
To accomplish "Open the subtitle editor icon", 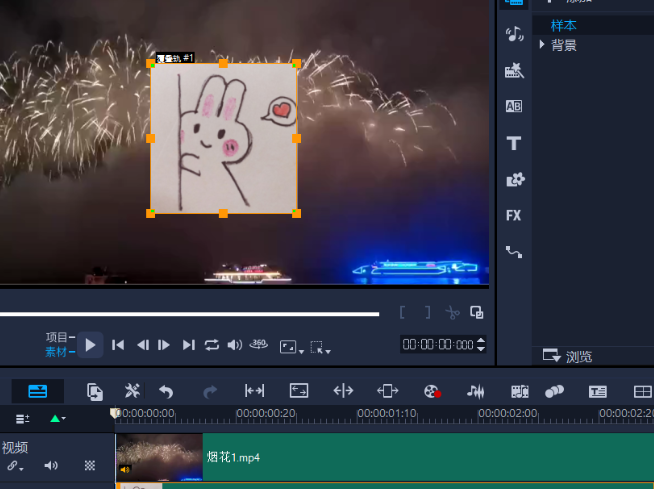I will (x=598, y=391).
